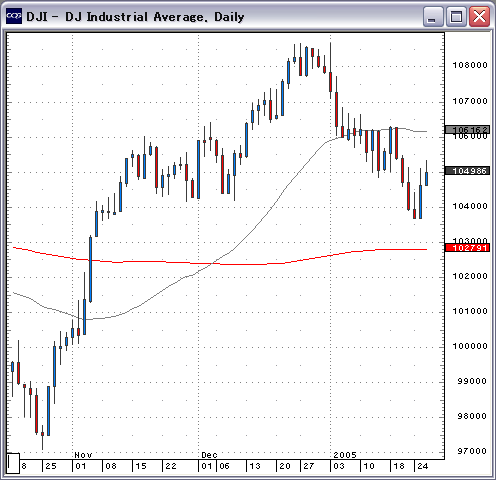Close the DJI chart window
This screenshot has height=480, width=496.
479,16
